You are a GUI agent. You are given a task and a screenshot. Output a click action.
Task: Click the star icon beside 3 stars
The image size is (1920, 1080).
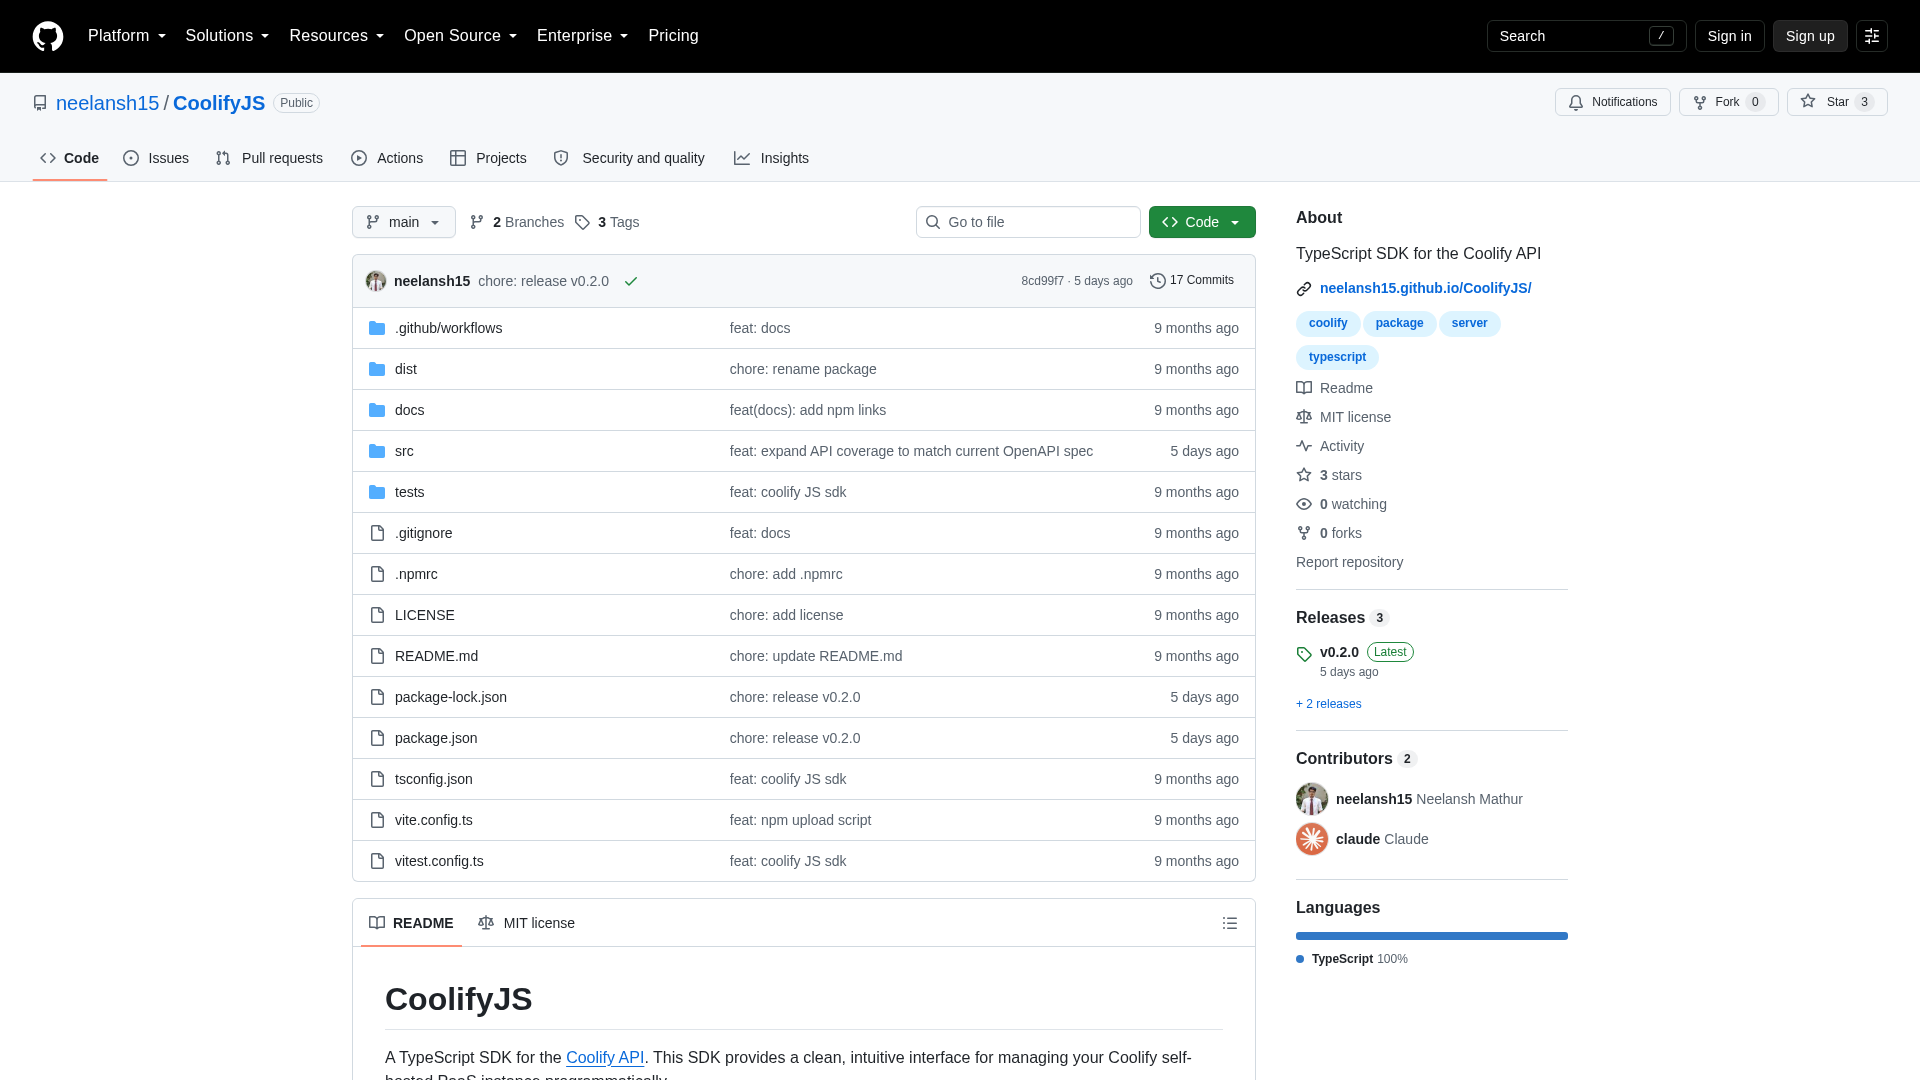[1304, 475]
